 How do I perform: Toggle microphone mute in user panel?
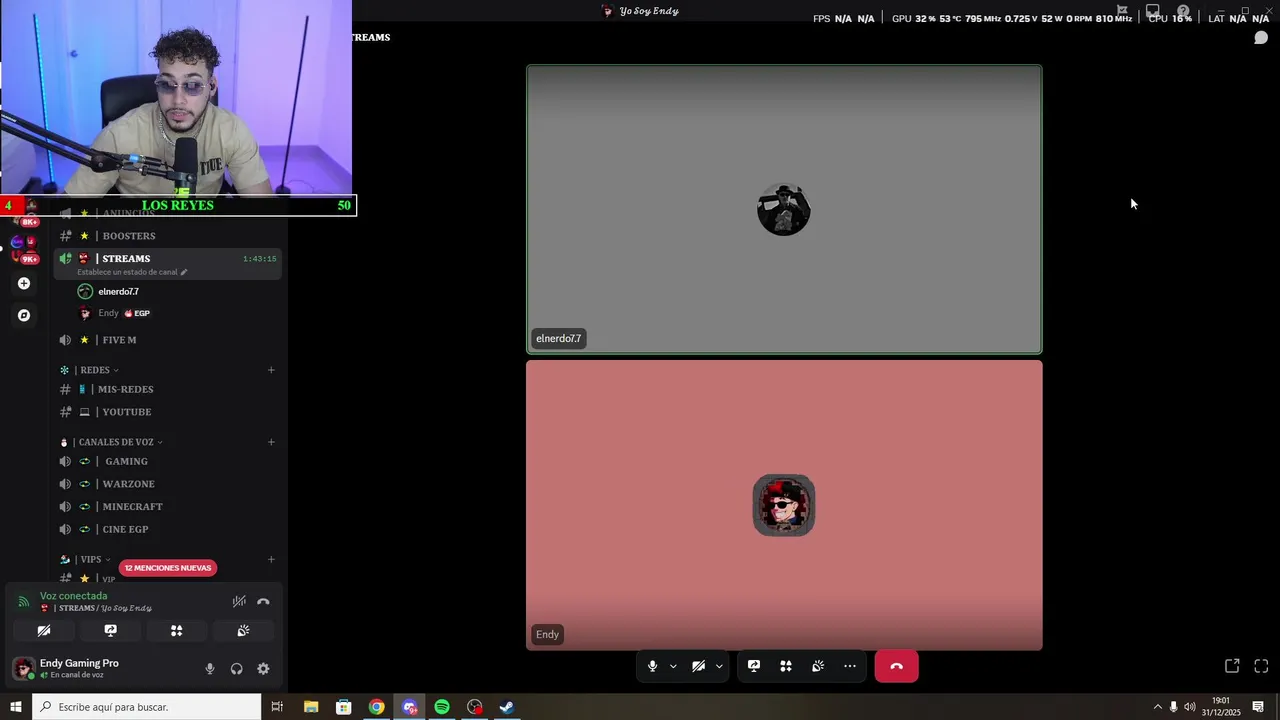[x=210, y=669]
